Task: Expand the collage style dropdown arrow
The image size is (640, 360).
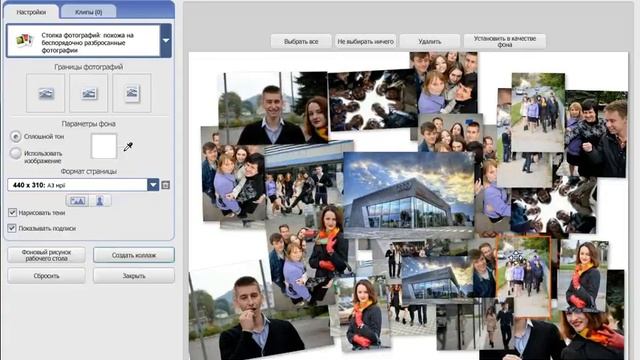Action: (x=166, y=40)
